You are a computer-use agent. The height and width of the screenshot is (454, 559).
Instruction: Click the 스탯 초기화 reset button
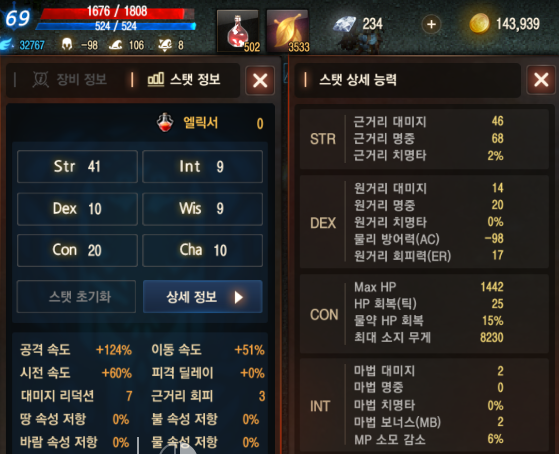point(76,297)
